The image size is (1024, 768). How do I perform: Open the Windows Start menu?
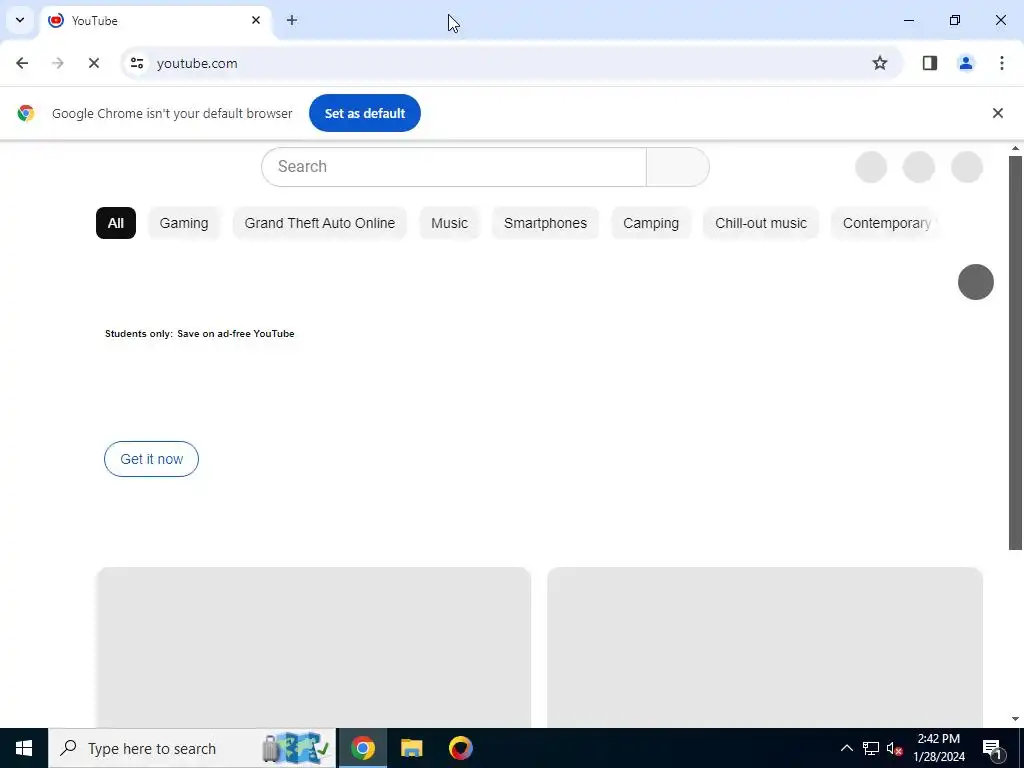click(24, 748)
